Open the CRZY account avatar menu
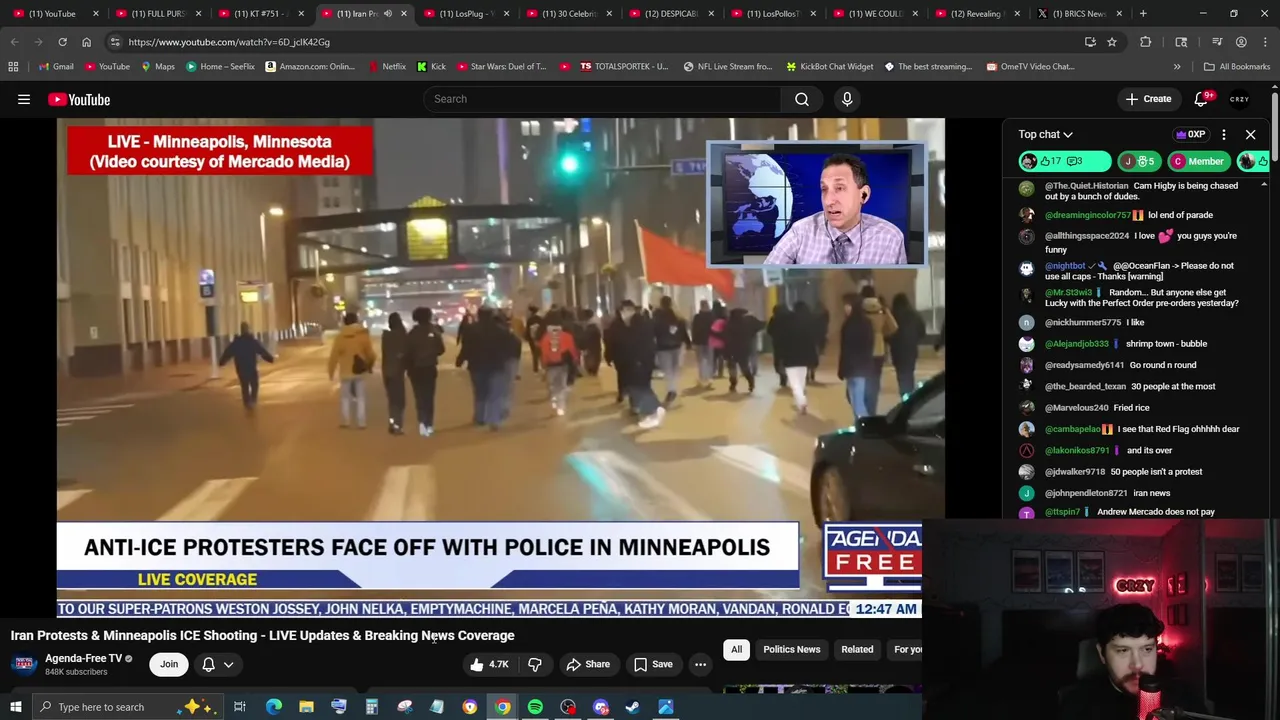This screenshot has height=720, width=1280. [1240, 99]
